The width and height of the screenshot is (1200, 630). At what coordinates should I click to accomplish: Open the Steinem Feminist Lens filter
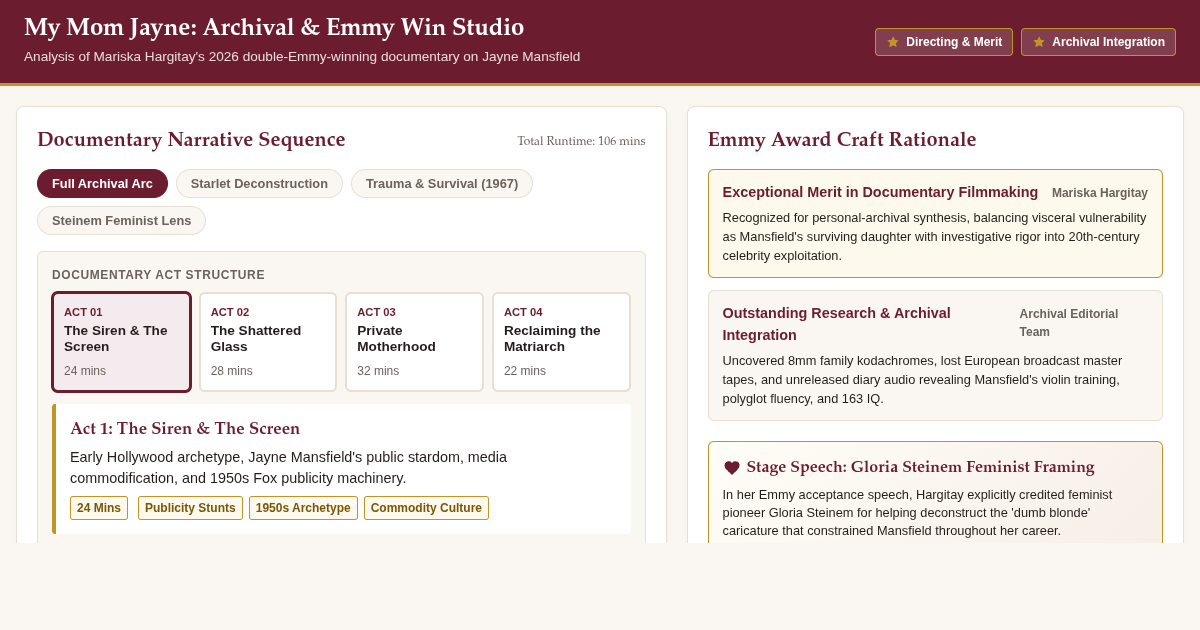click(x=121, y=220)
